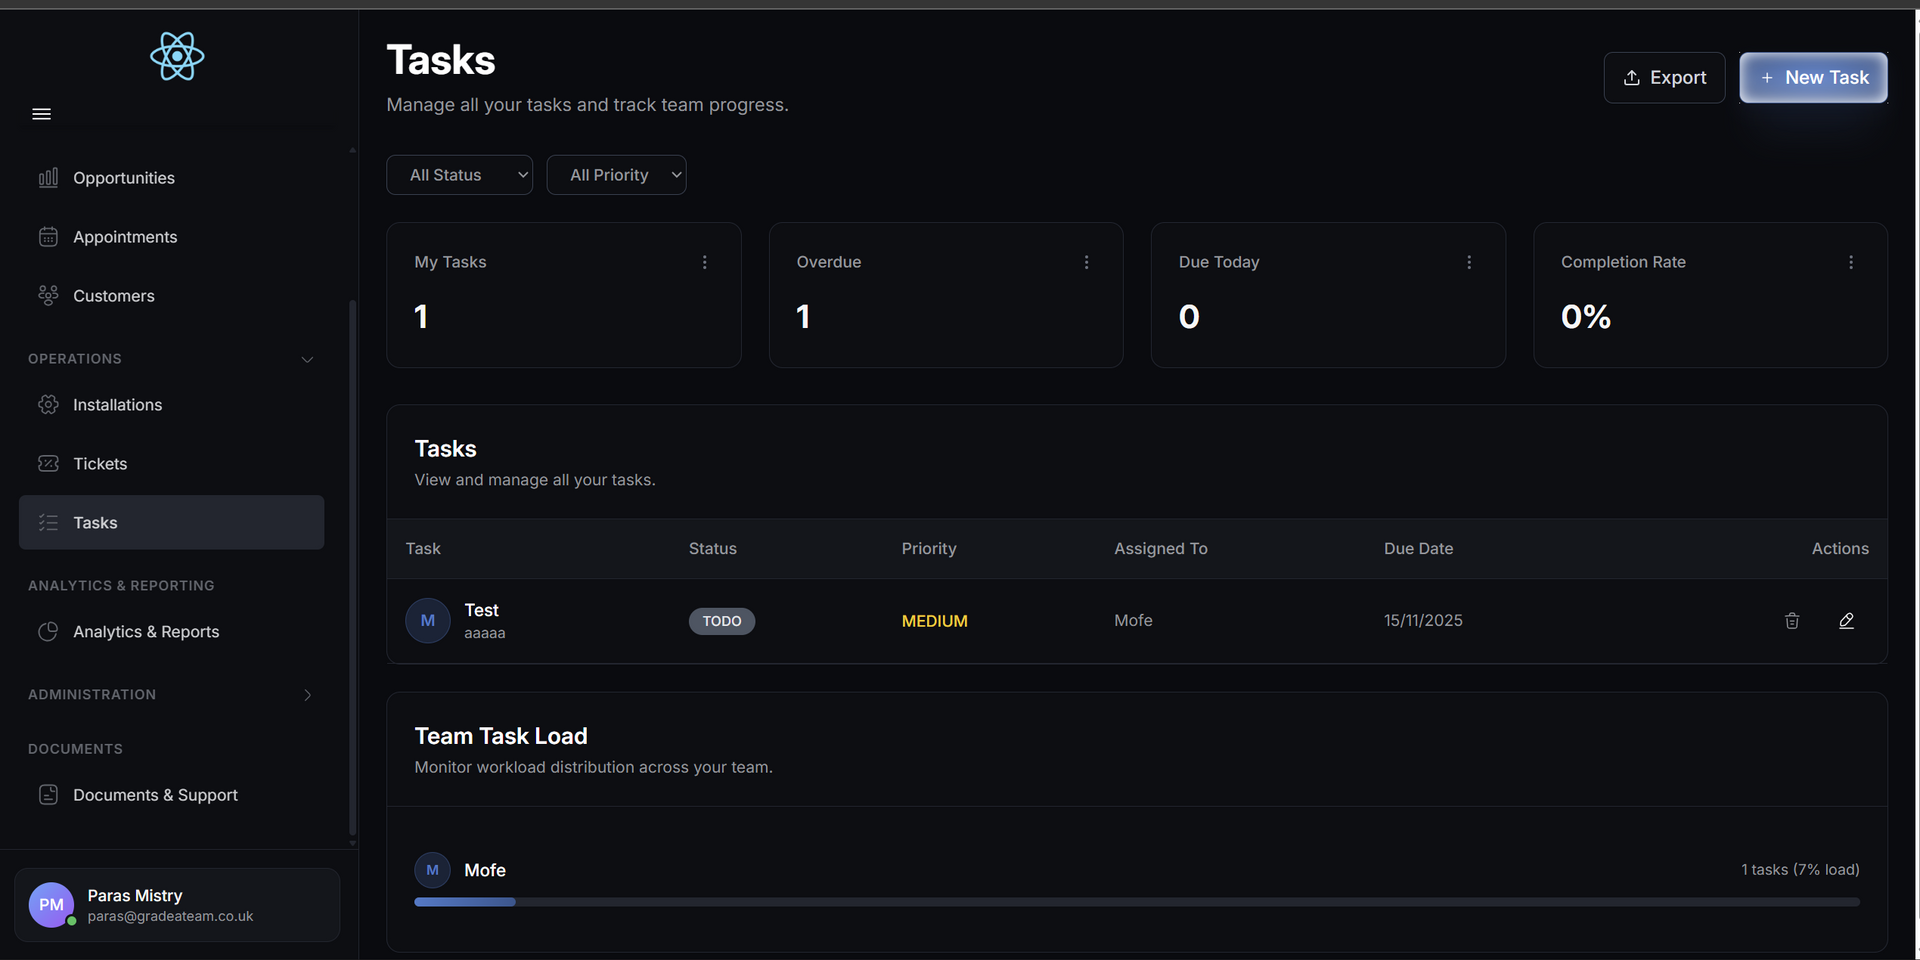The image size is (1920, 960).
Task: Select the Installations gear icon
Action: 50,404
